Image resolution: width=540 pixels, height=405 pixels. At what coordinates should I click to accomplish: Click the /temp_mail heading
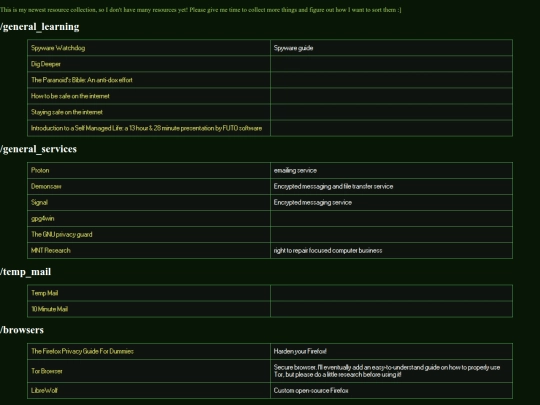[x=25, y=272]
